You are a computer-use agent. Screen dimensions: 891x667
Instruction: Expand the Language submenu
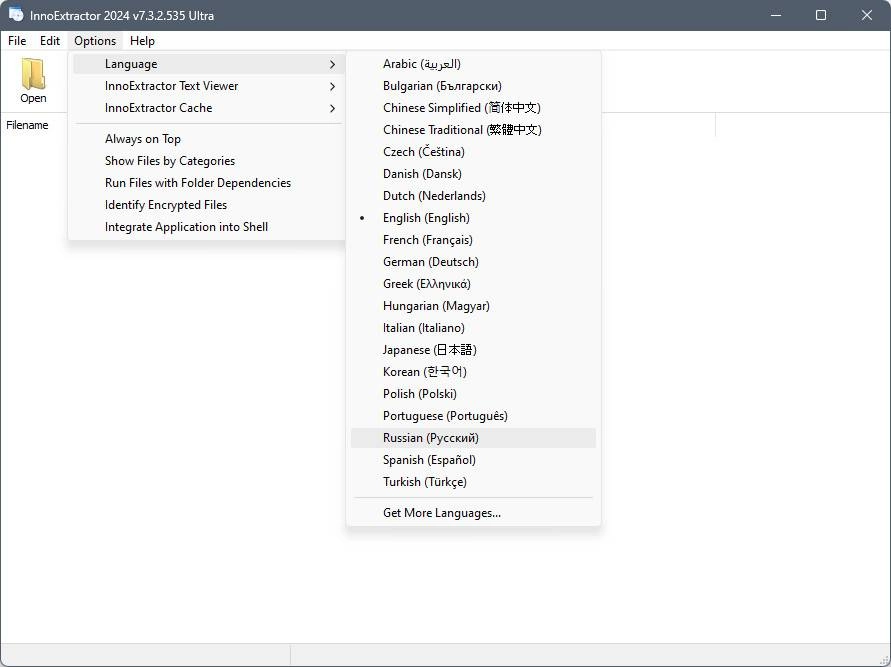[x=208, y=64]
